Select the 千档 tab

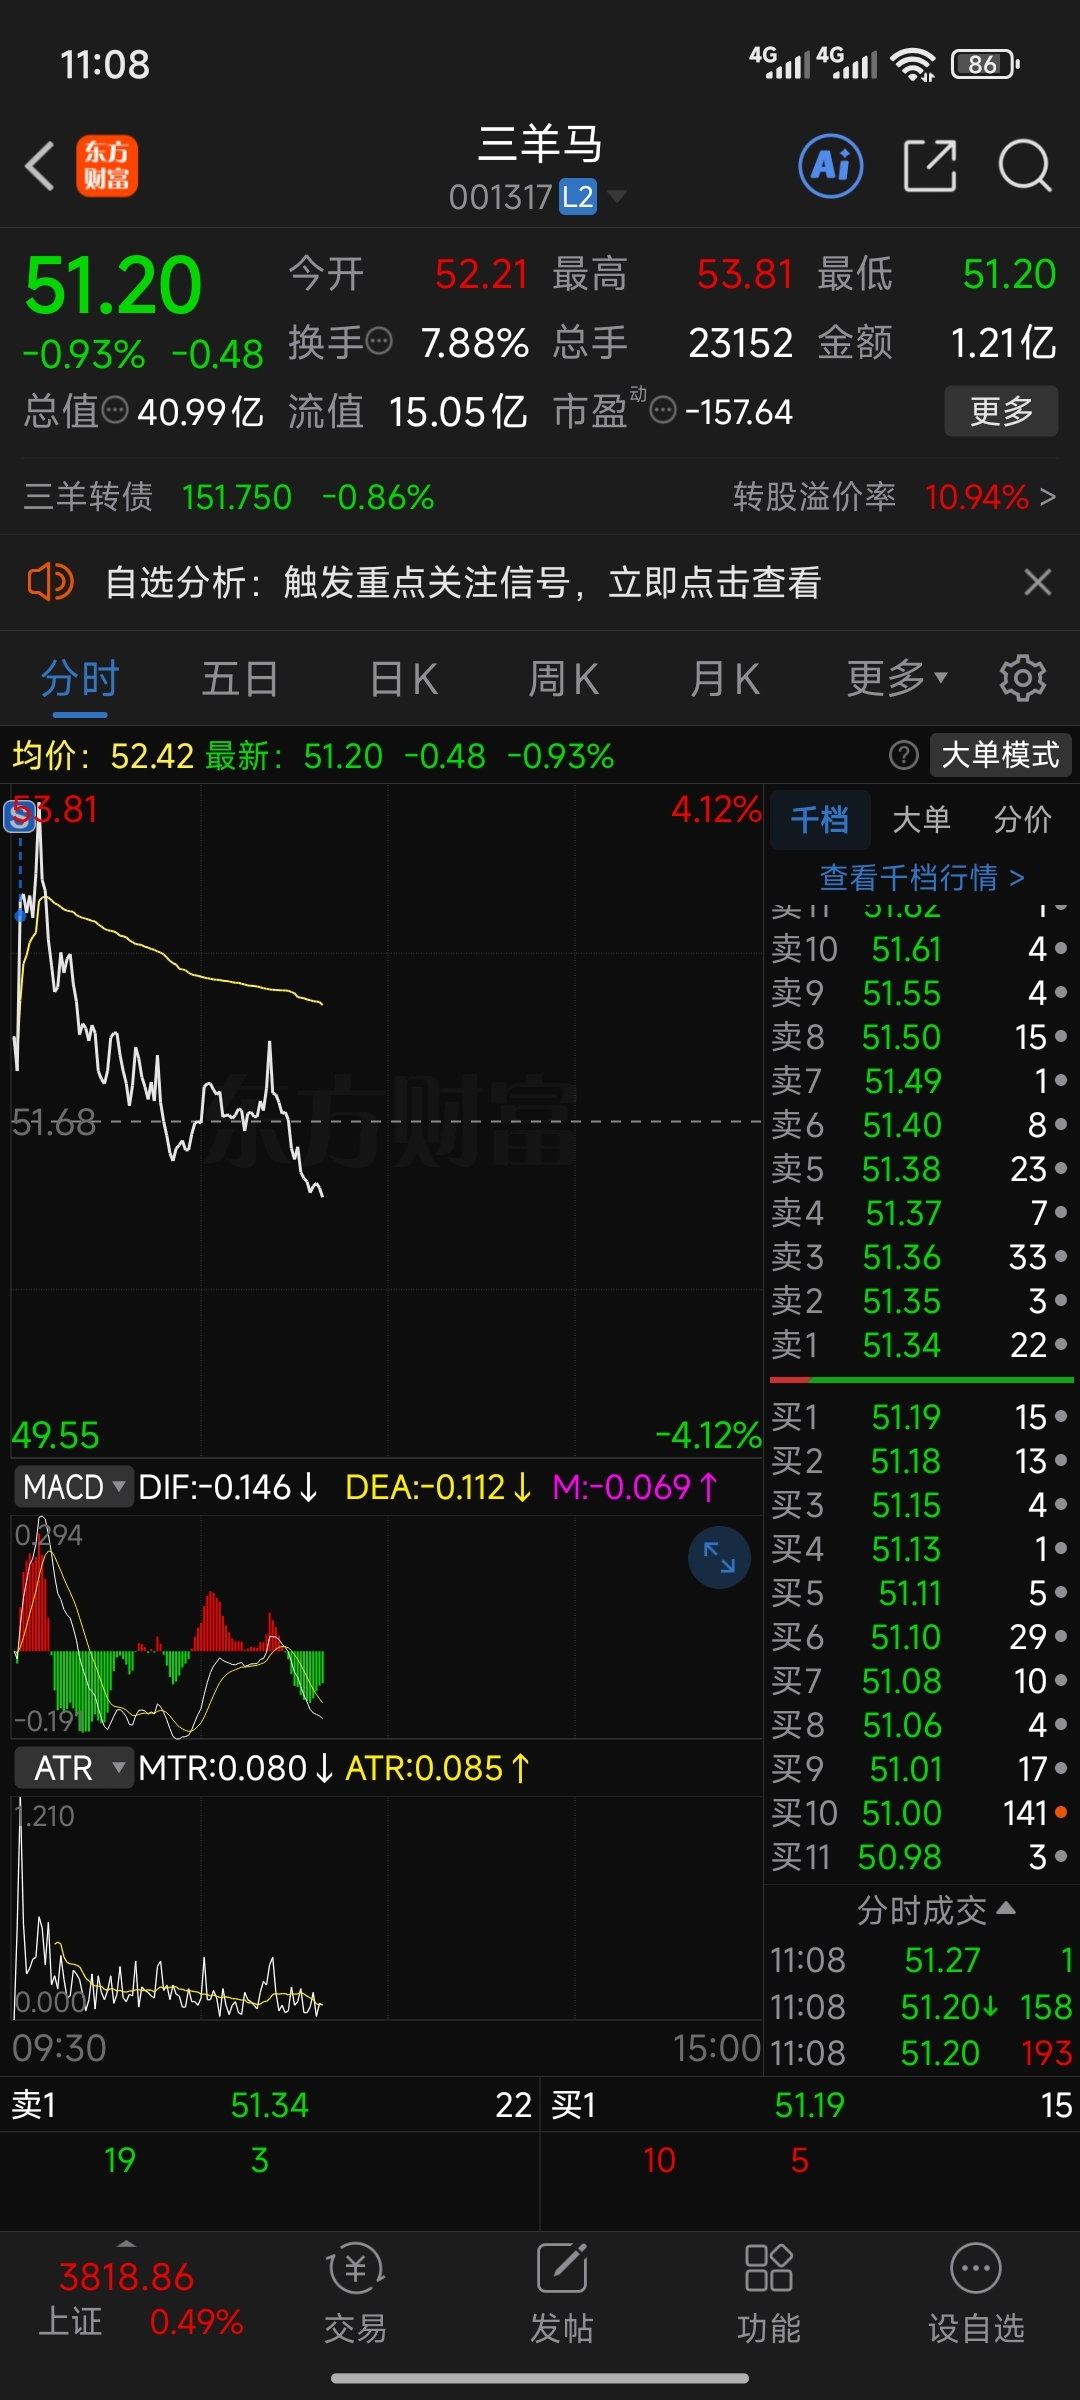pyautogui.click(x=820, y=819)
